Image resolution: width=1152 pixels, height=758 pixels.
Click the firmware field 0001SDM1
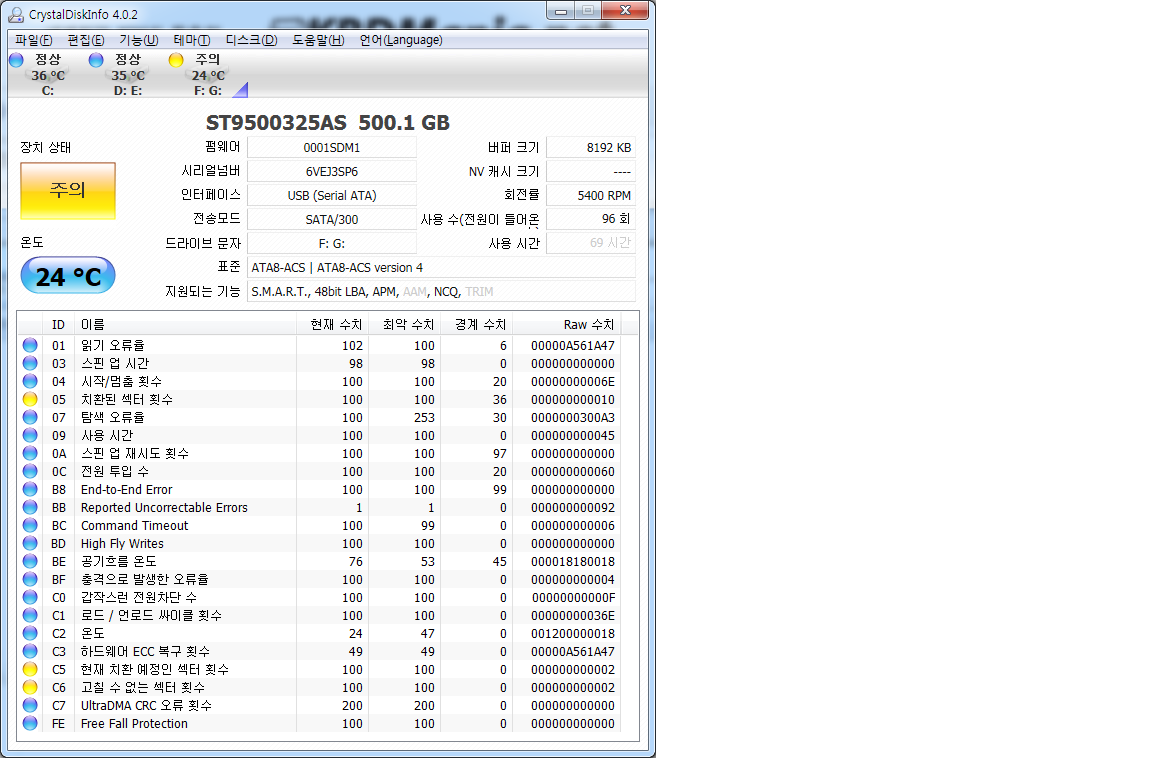[332, 148]
